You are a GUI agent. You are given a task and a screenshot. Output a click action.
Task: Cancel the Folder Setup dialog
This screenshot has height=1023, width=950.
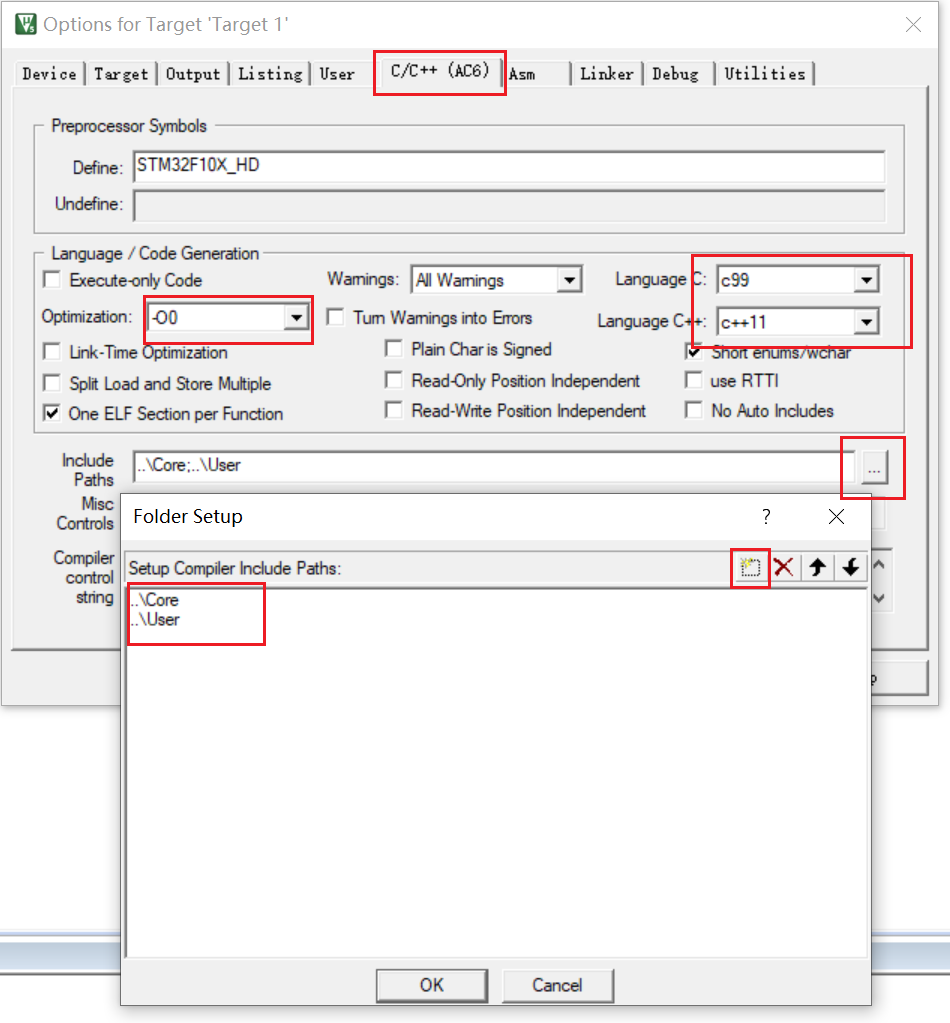click(x=557, y=985)
